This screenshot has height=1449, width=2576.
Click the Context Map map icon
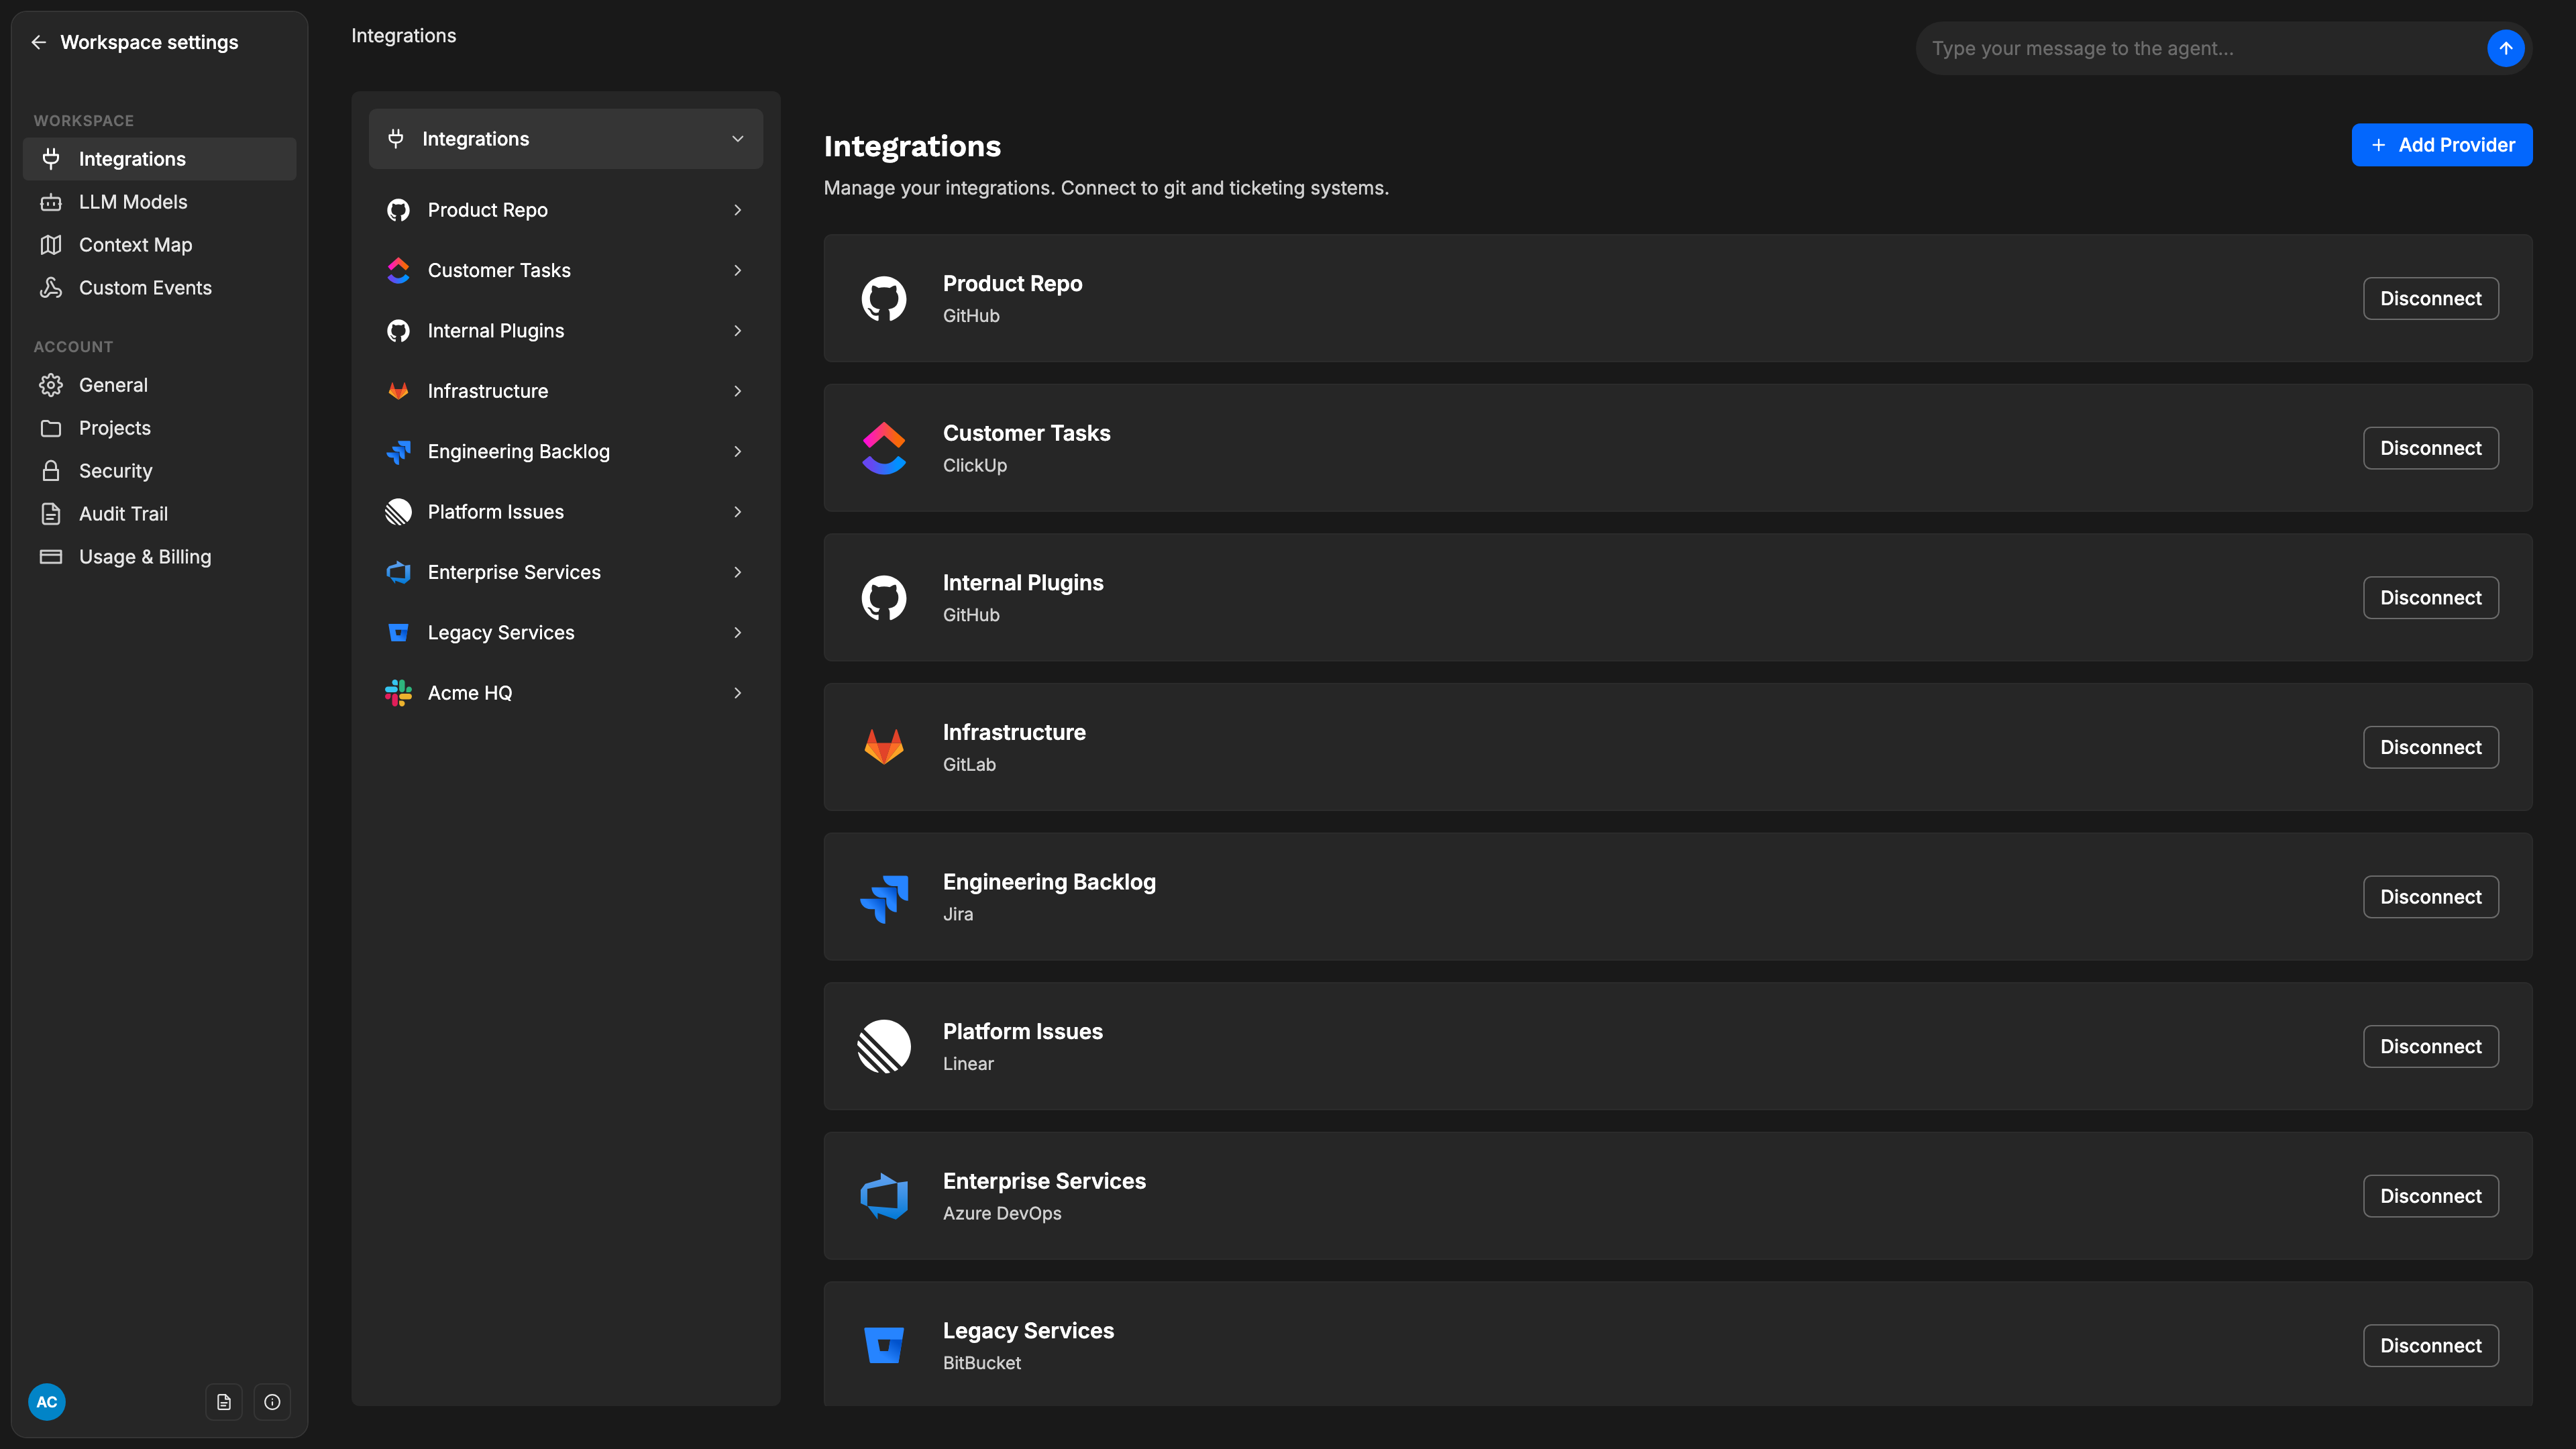tap(51, 245)
